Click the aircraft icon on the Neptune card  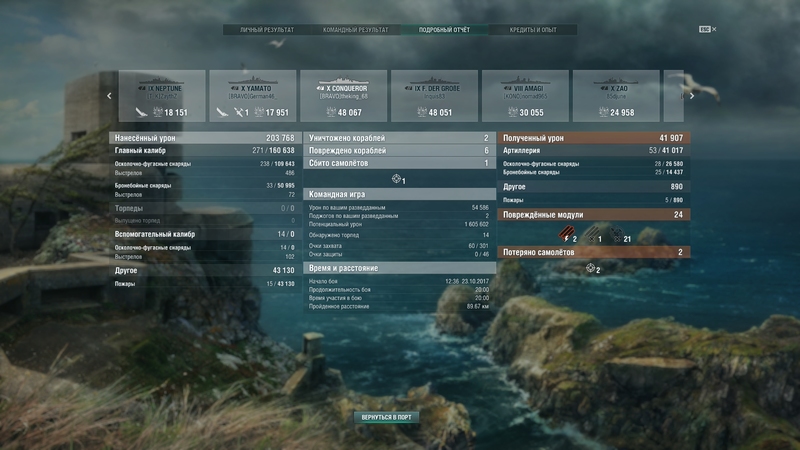click(x=141, y=112)
